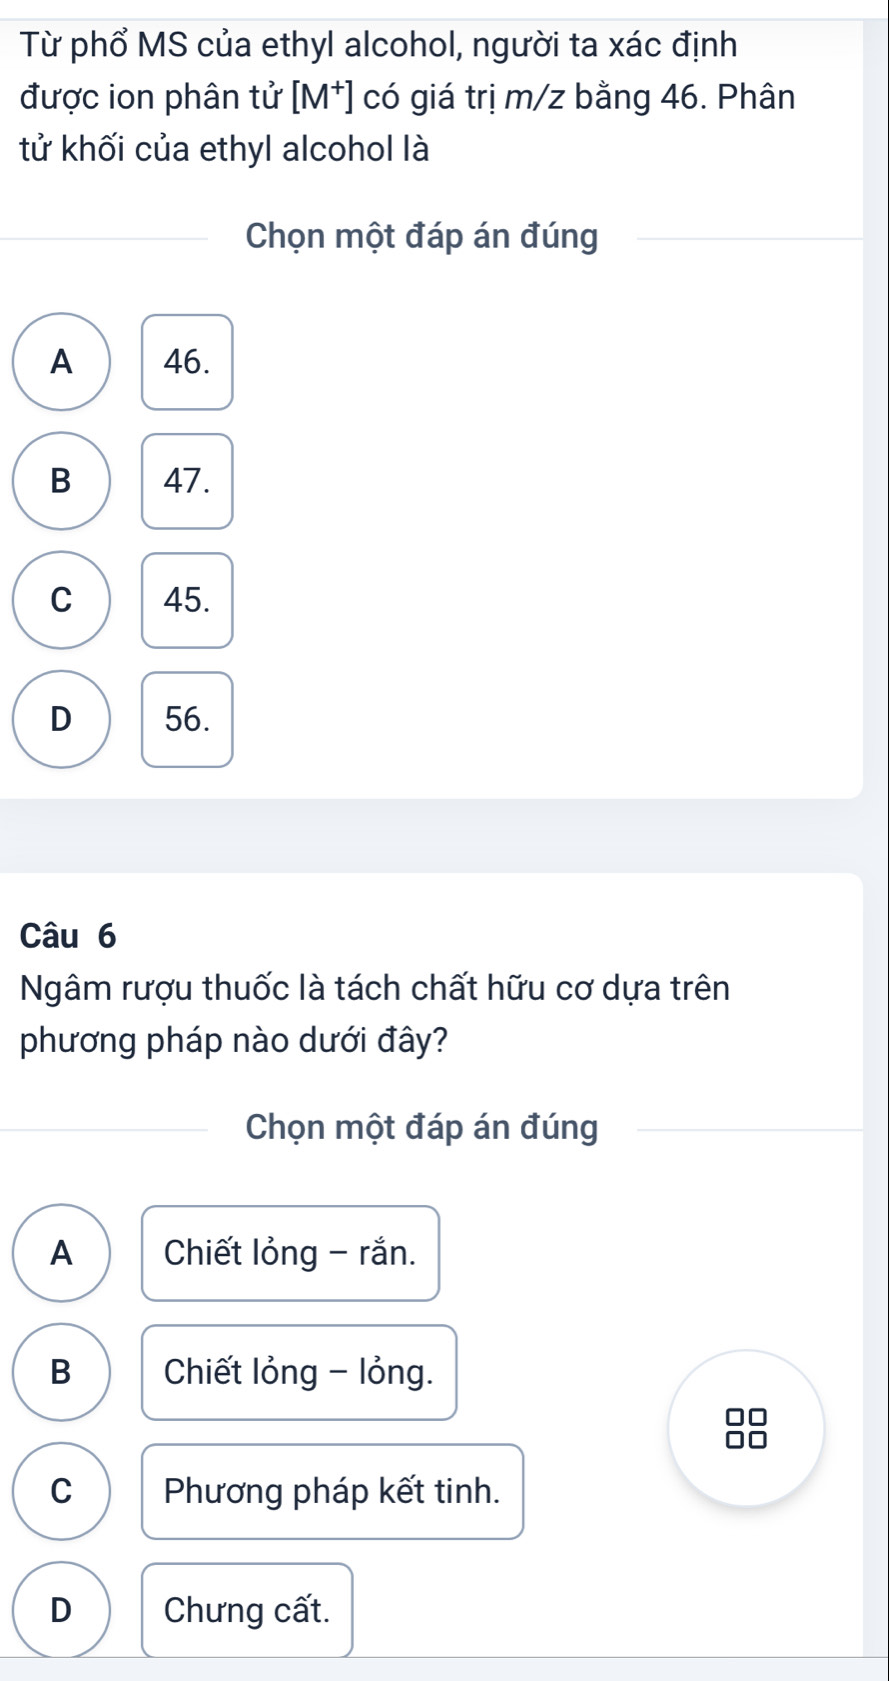Image resolution: width=889 pixels, height=1681 pixels.
Task: Click the answer box showing 56.
Action: click(187, 719)
